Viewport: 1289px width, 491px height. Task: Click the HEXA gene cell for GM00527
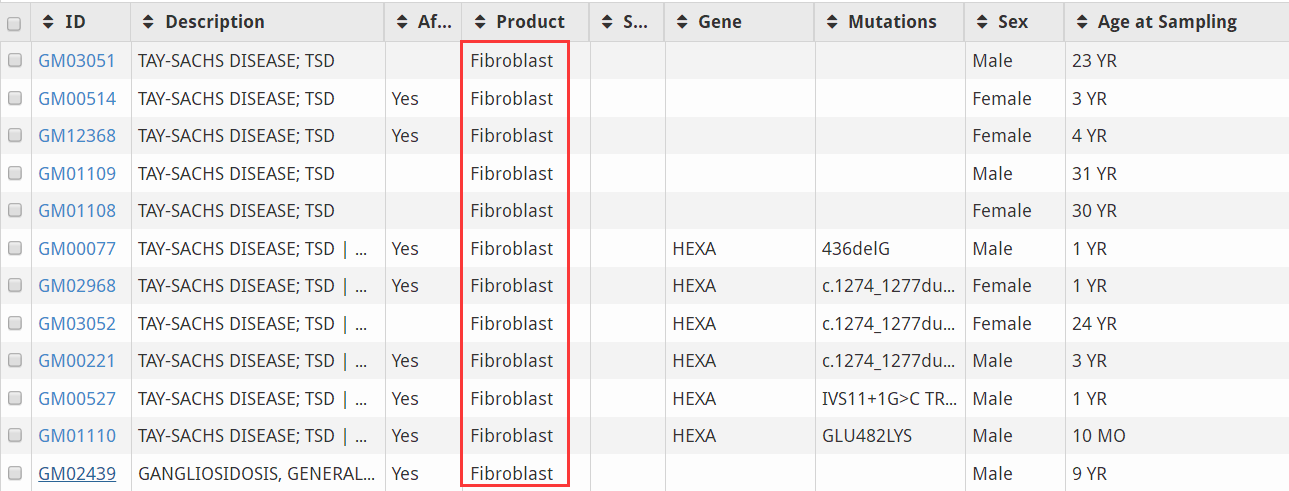[694, 398]
